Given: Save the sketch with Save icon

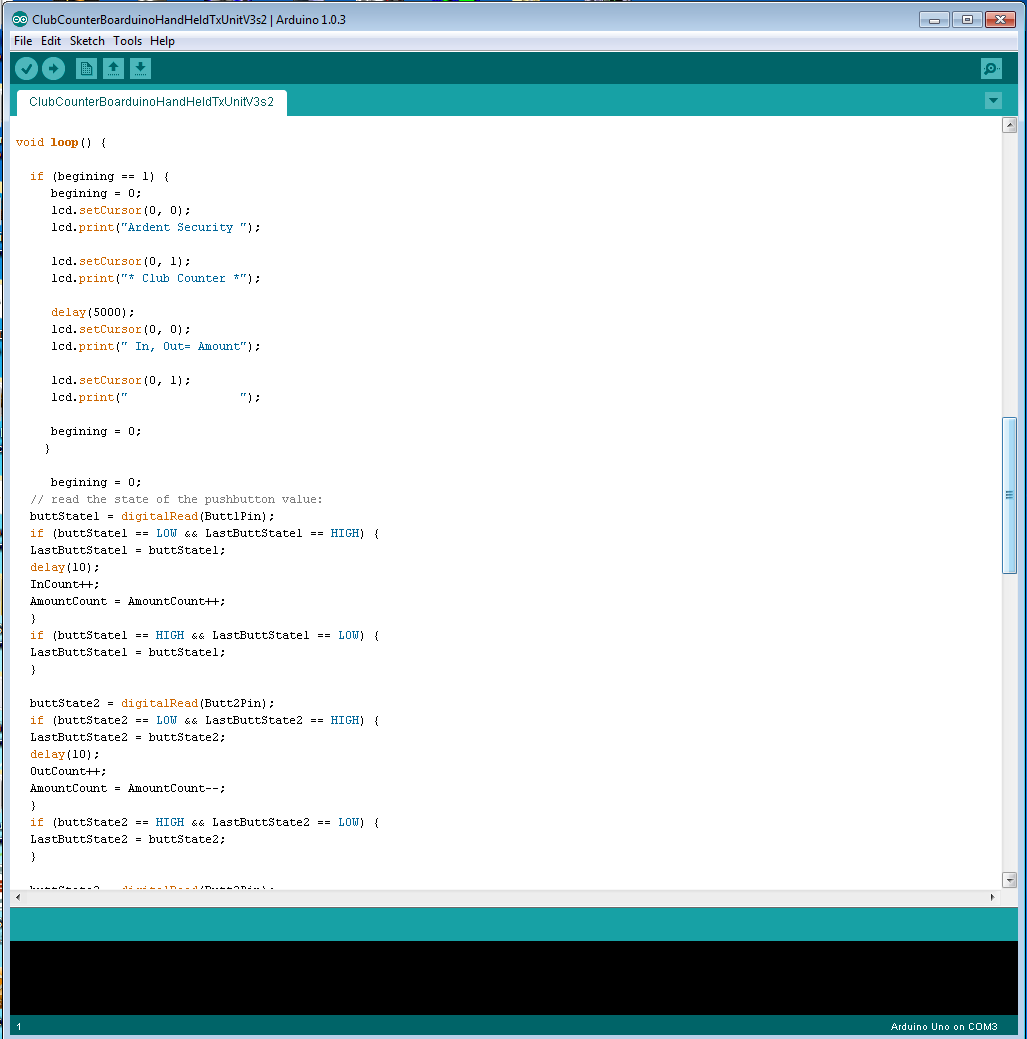Looking at the screenshot, I should pos(141,69).
